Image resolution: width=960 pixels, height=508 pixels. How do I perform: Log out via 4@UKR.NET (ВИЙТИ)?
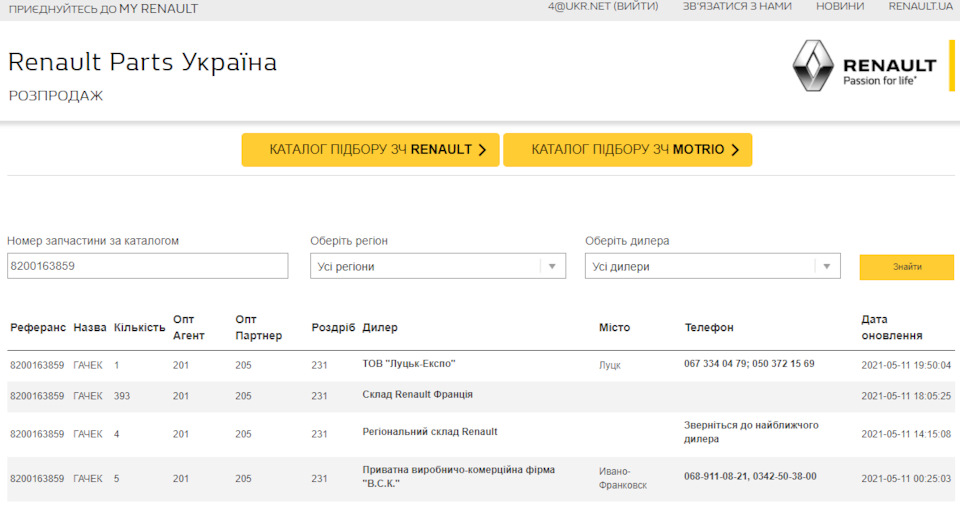(x=603, y=6)
